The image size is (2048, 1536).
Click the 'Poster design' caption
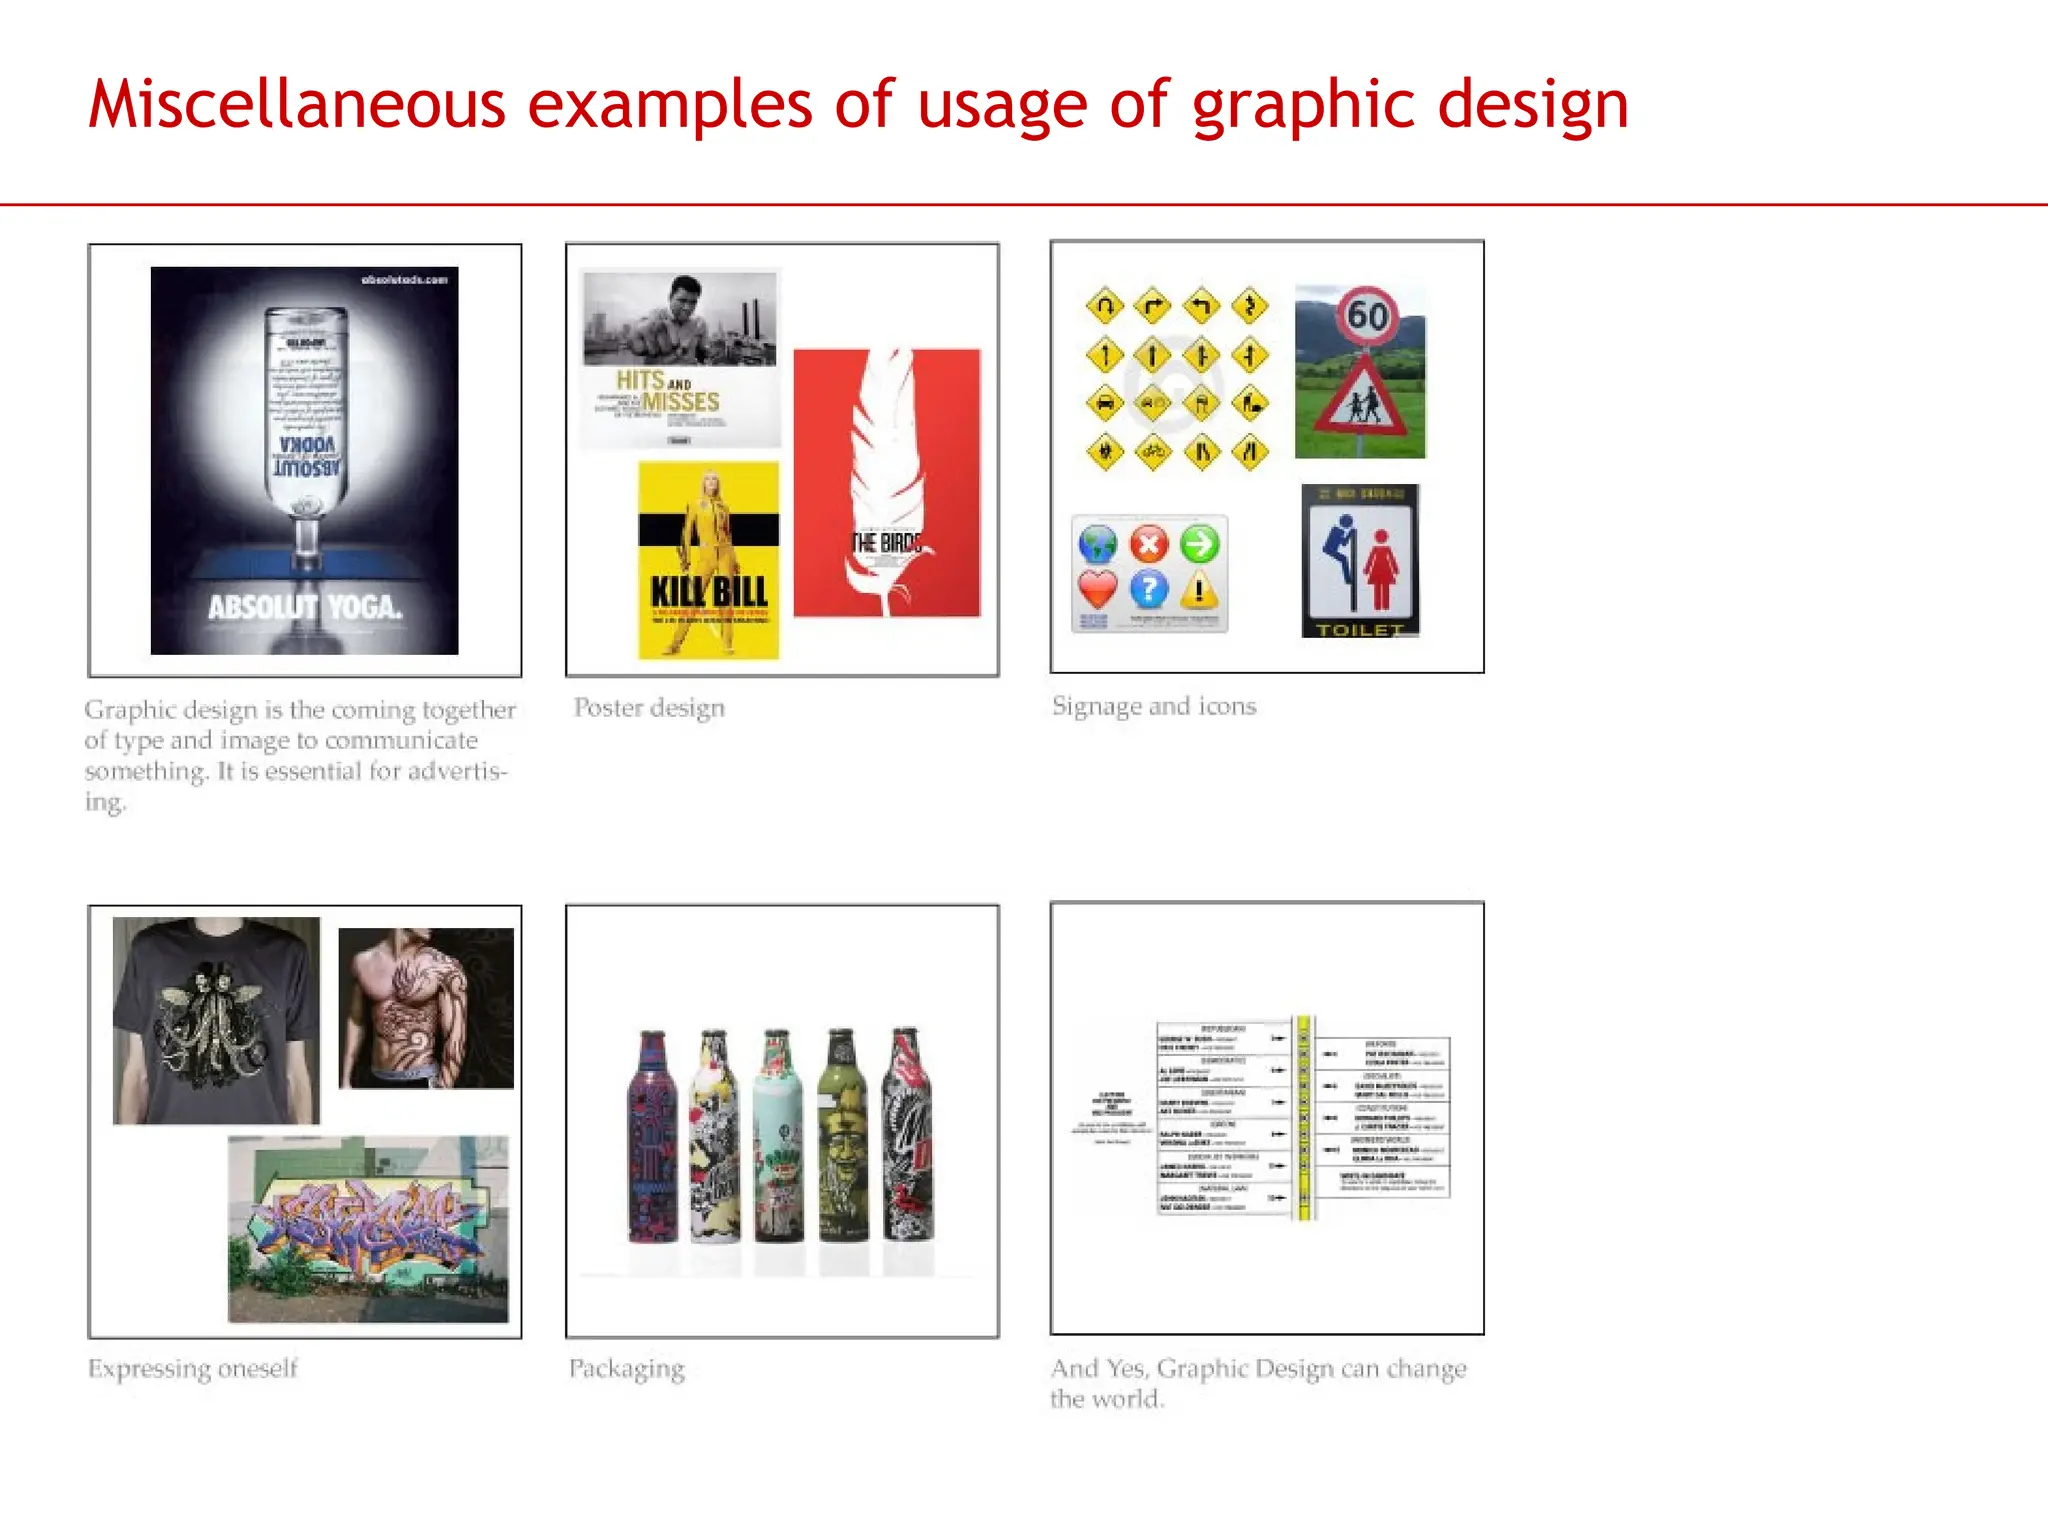(649, 708)
